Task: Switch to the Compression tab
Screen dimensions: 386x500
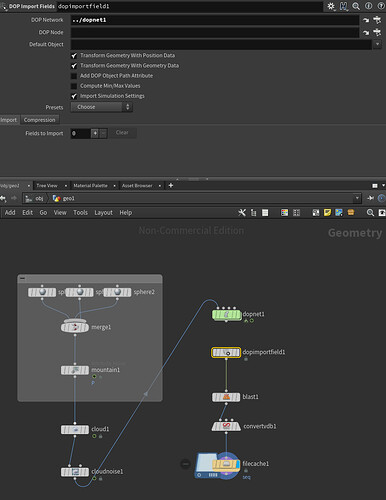Action: [39, 120]
